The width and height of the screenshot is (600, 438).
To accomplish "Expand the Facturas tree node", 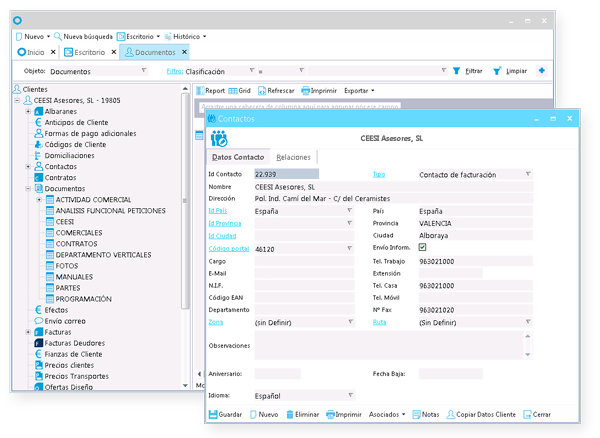I will [28, 332].
